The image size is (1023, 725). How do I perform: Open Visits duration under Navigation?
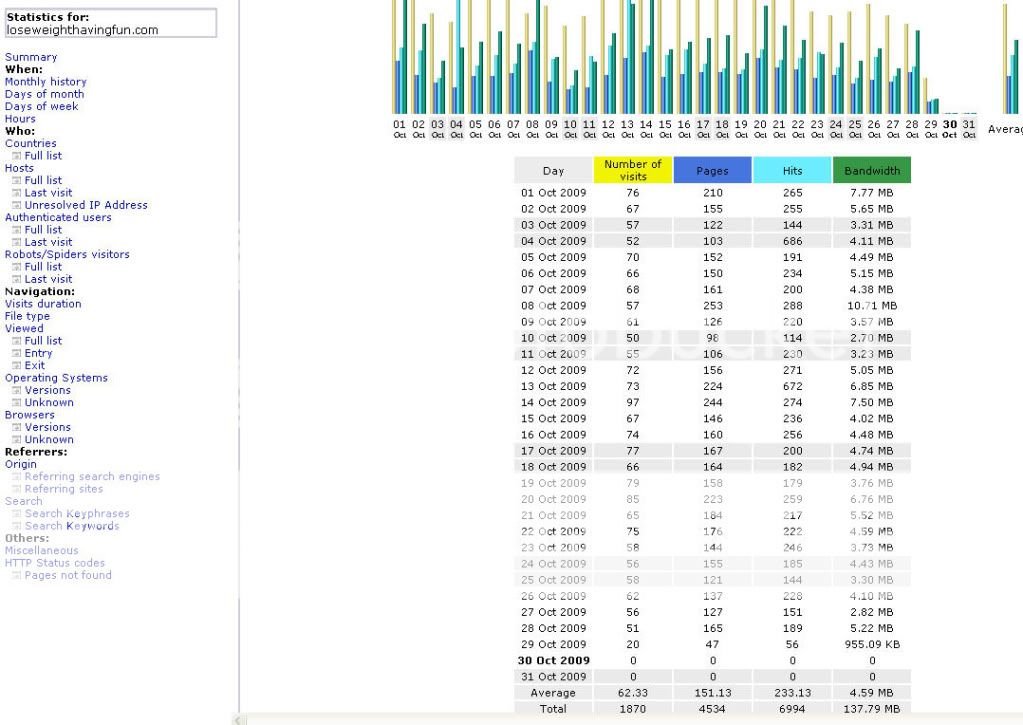[x=43, y=304]
